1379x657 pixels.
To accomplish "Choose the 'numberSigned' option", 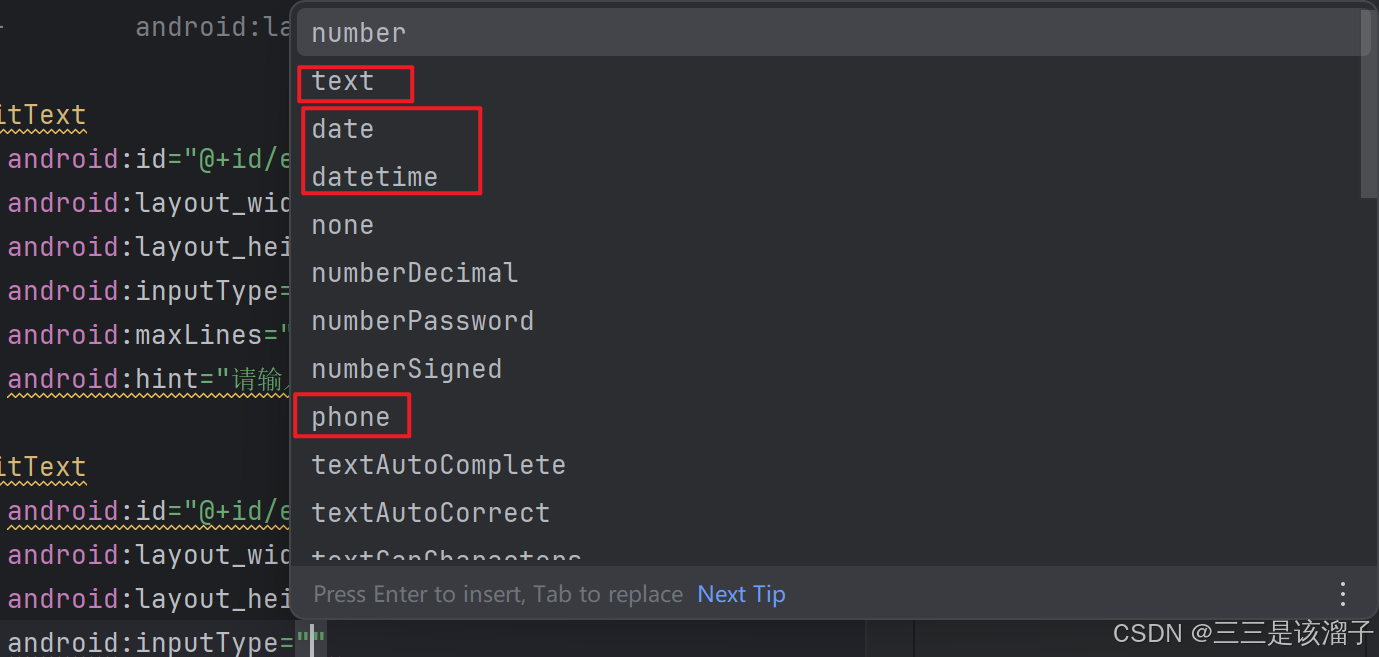I will [406, 369].
